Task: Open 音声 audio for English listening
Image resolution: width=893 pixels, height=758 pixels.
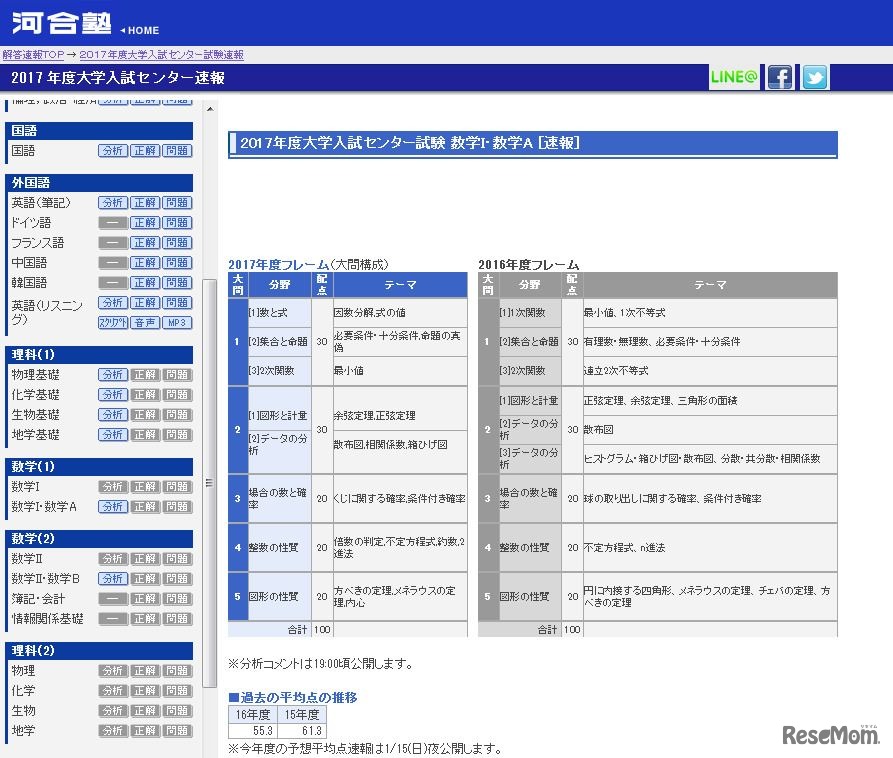Action: coord(145,323)
